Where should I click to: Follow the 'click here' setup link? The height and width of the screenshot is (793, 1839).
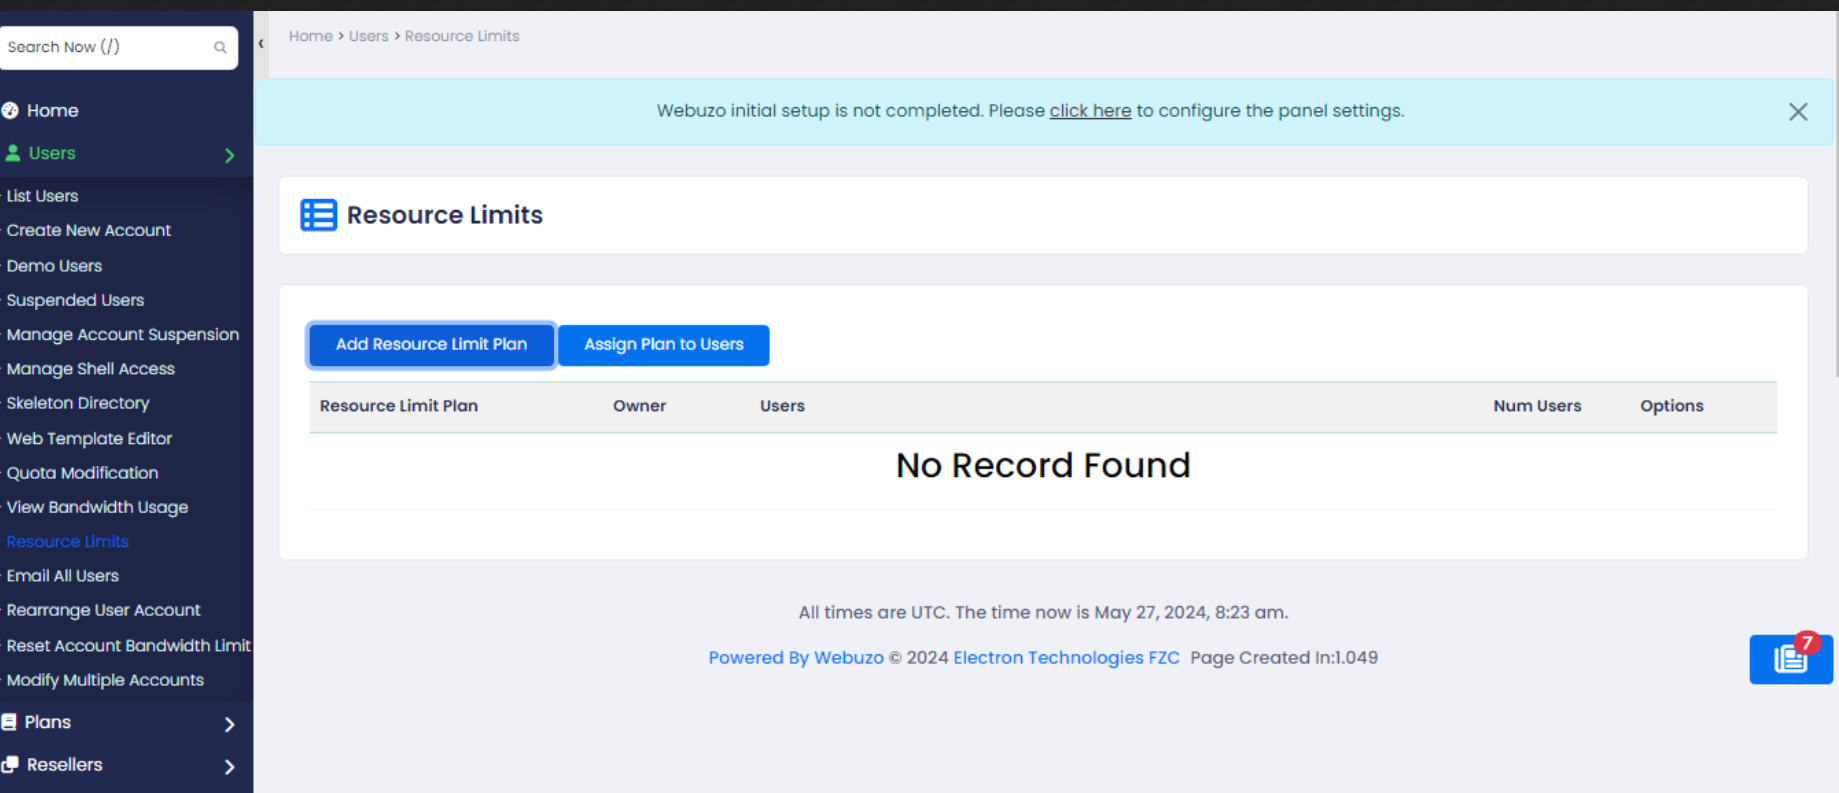pos(1089,111)
